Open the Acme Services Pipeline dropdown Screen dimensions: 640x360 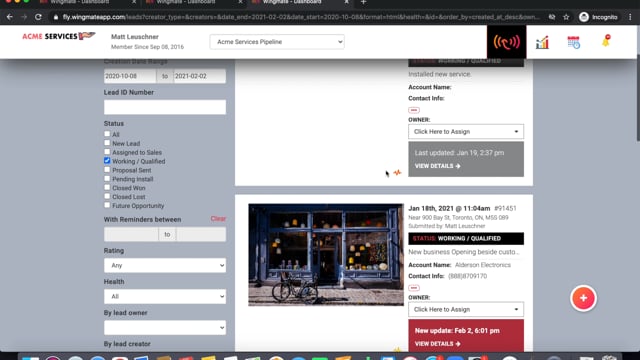277,42
